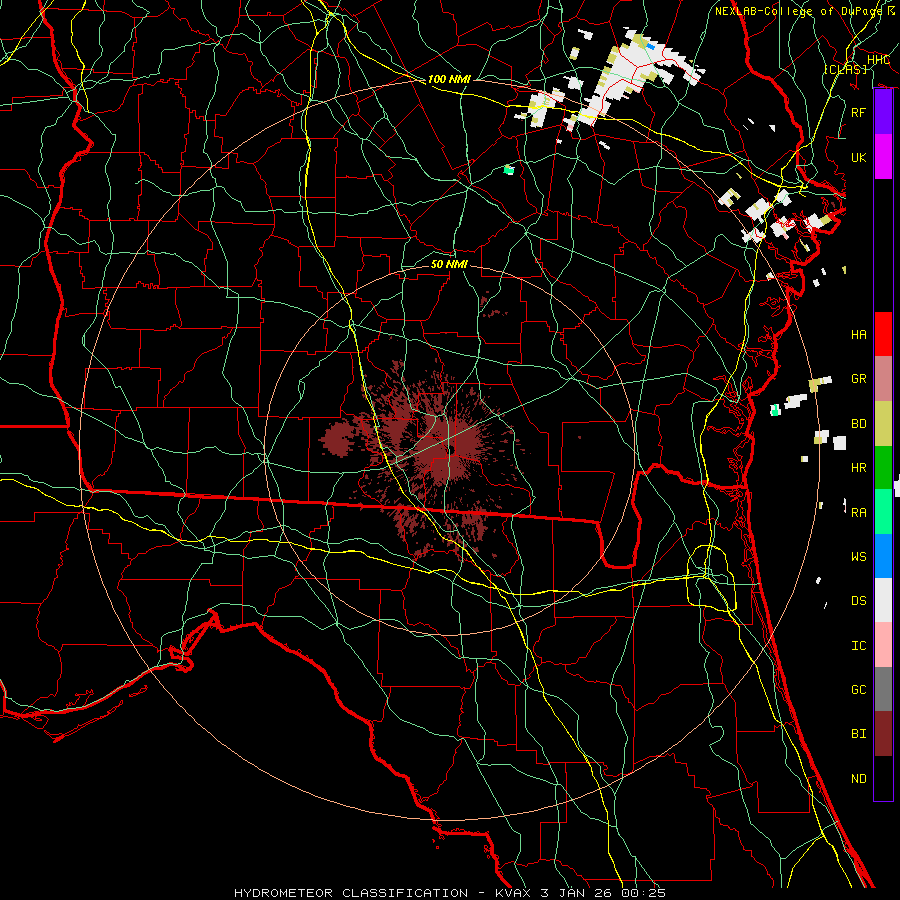Select the BD label text in legend

859,424
